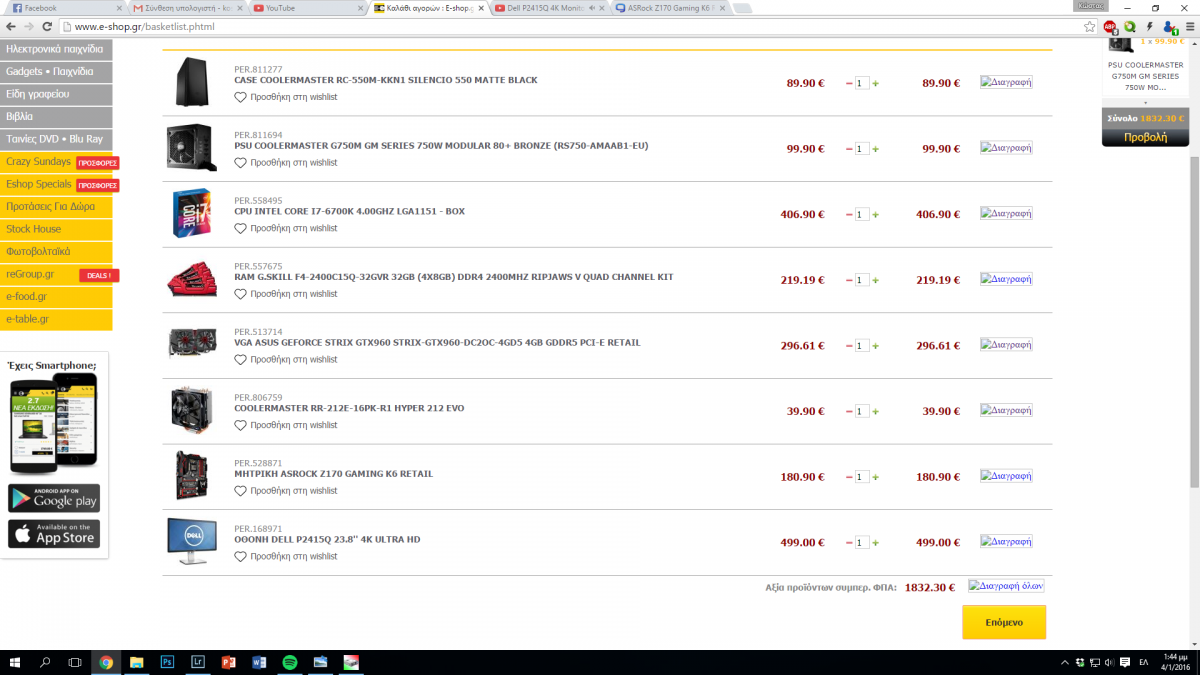Screen dimensions: 1200x675
Task: Open Ταινίες DVD • Blu Ray category
Action: click(x=56, y=139)
